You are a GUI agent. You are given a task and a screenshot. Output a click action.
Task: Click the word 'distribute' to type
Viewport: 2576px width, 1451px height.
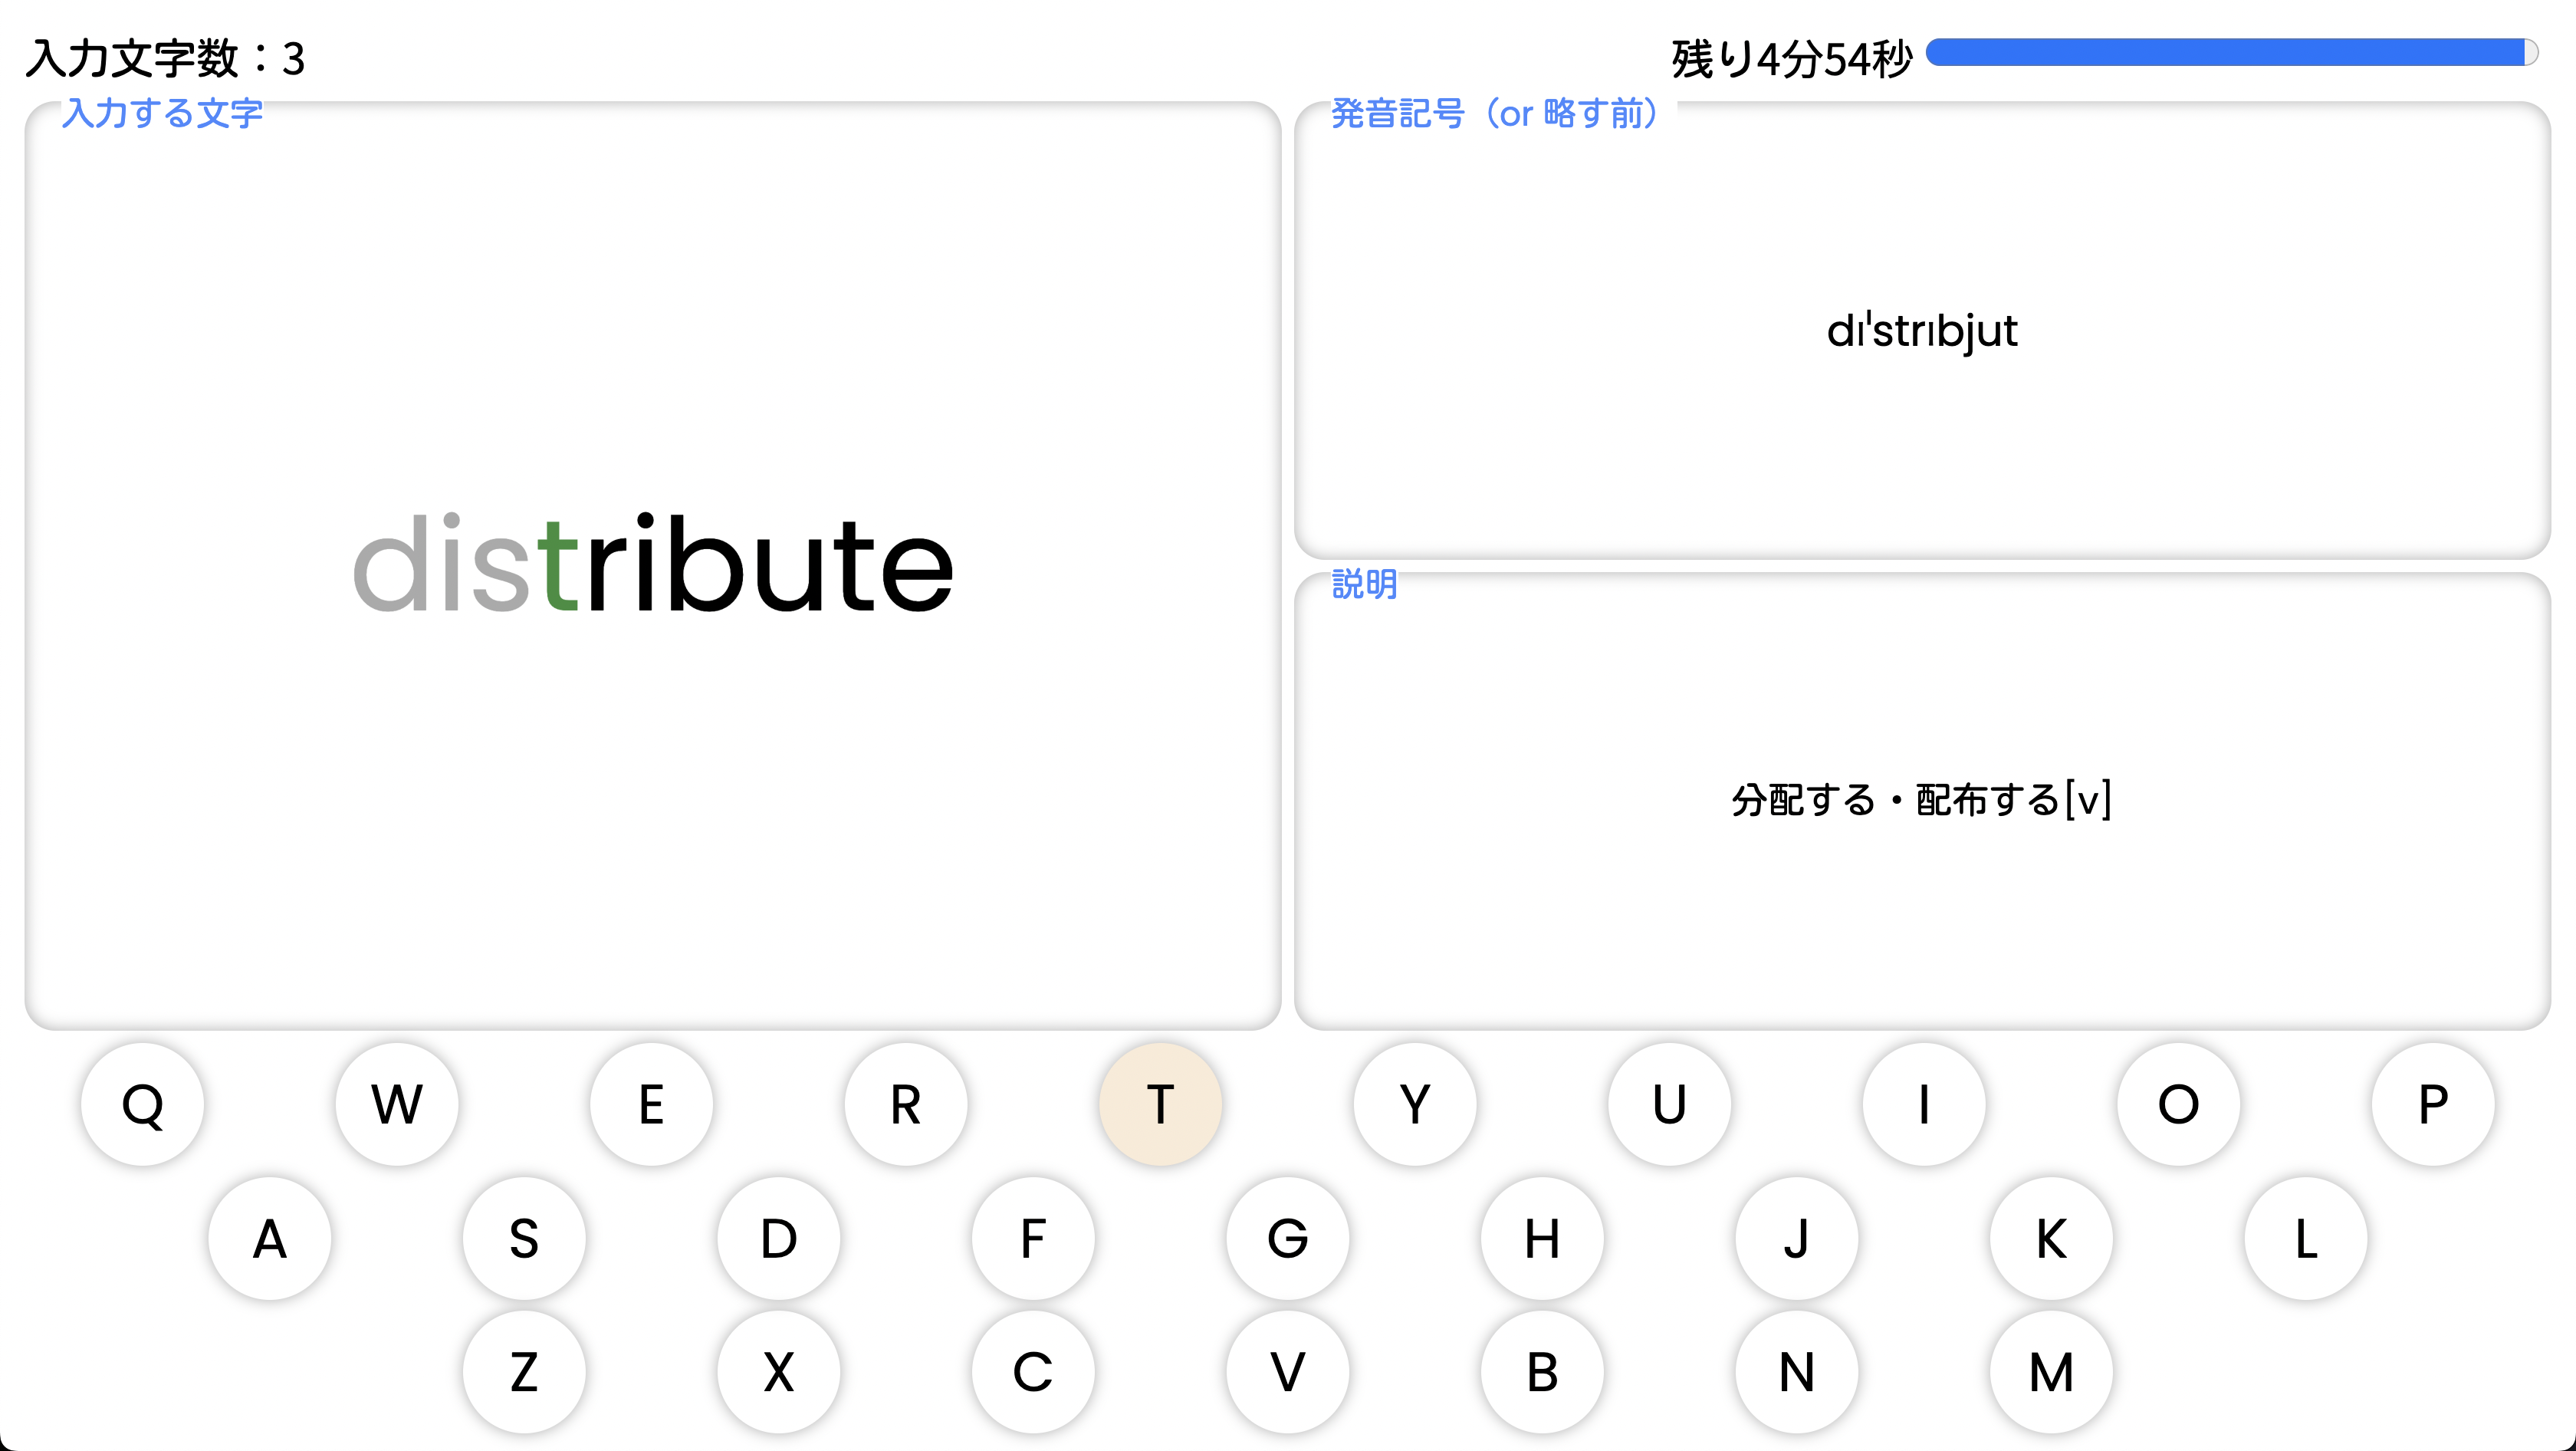point(653,563)
